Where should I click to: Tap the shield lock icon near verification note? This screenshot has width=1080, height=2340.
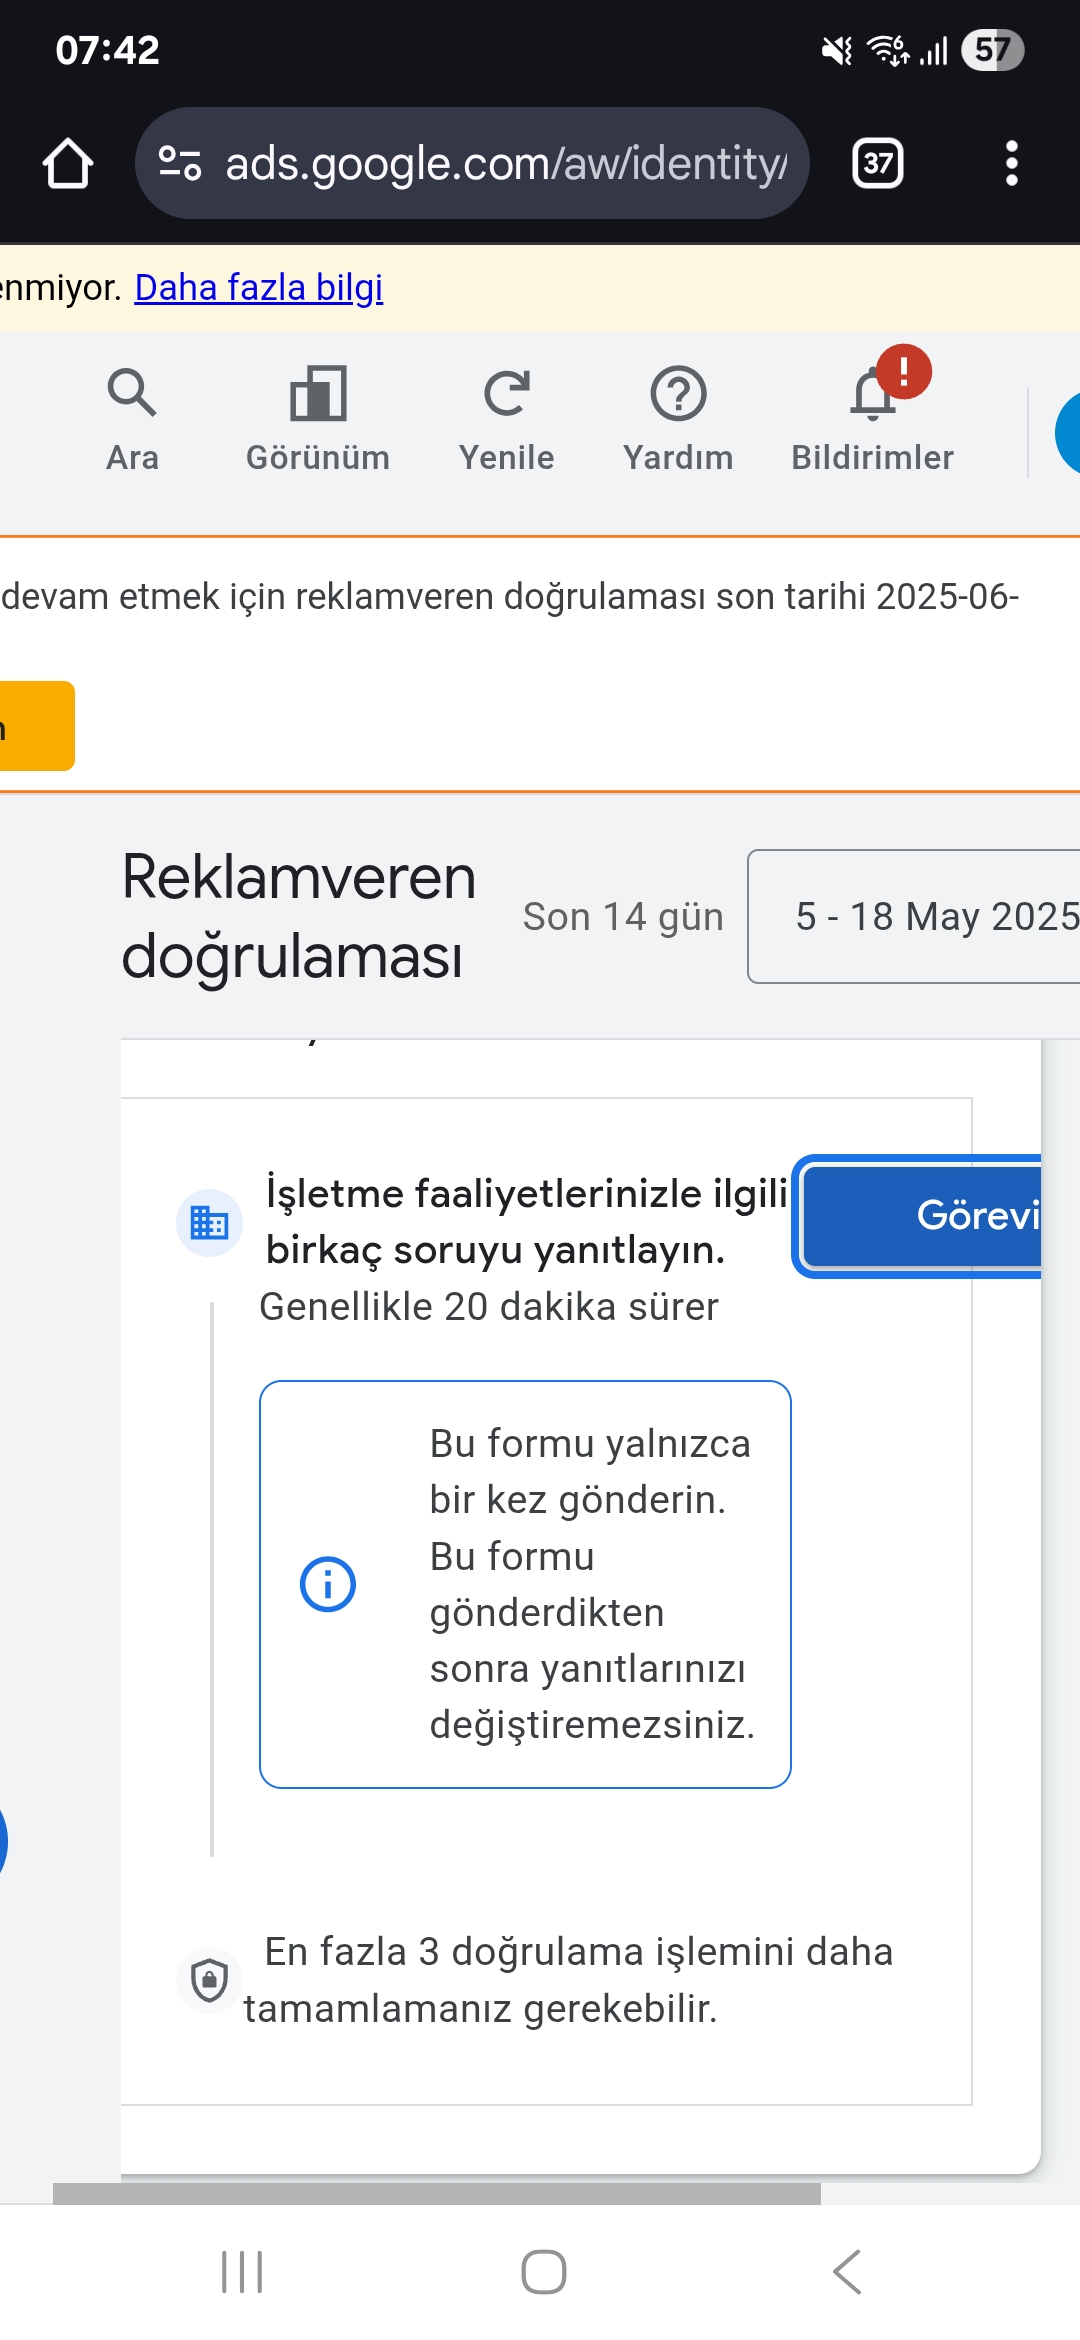209,1979
